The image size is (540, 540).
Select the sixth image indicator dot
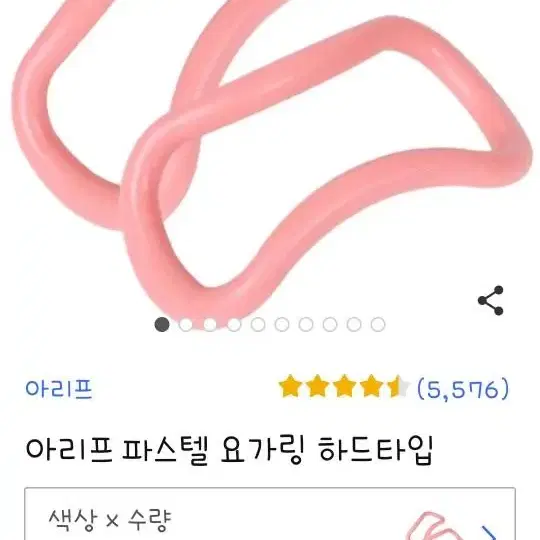tap(282, 324)
